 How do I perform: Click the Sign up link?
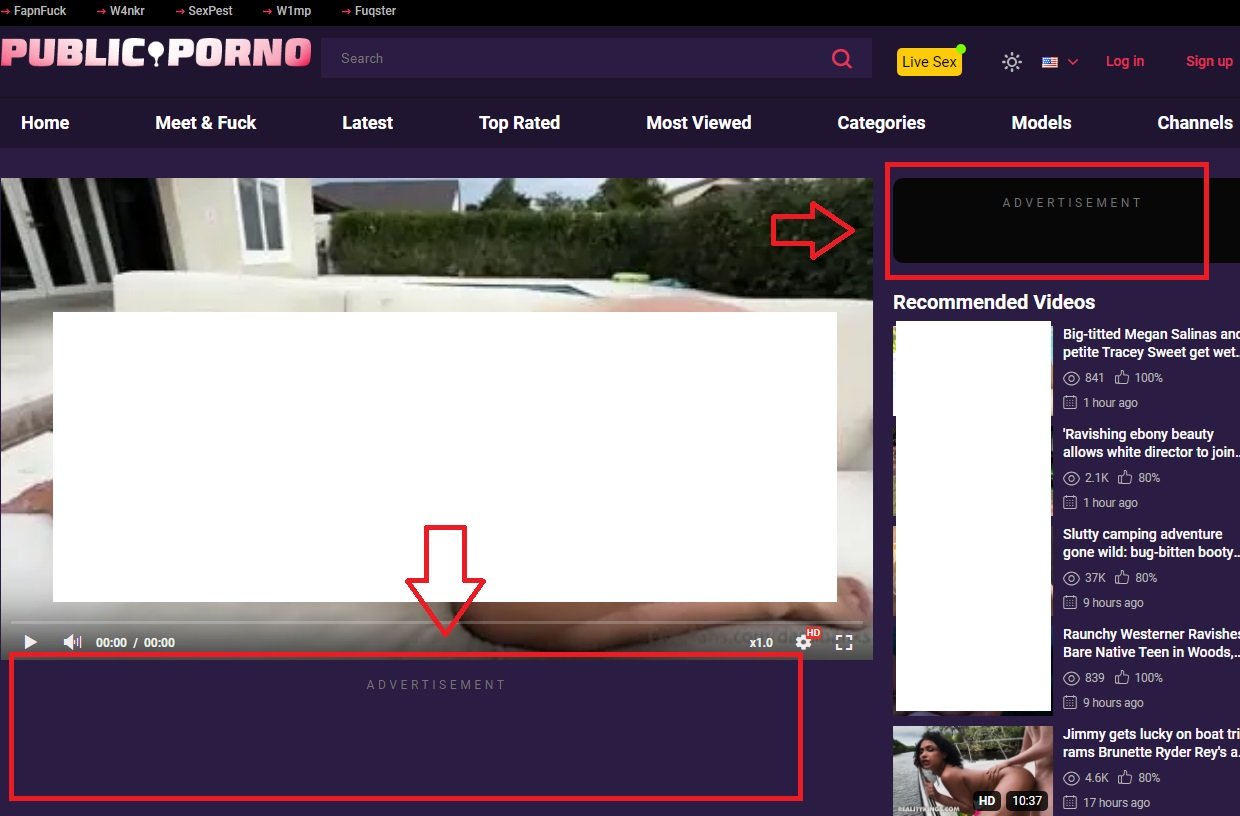click(1209, 61)
